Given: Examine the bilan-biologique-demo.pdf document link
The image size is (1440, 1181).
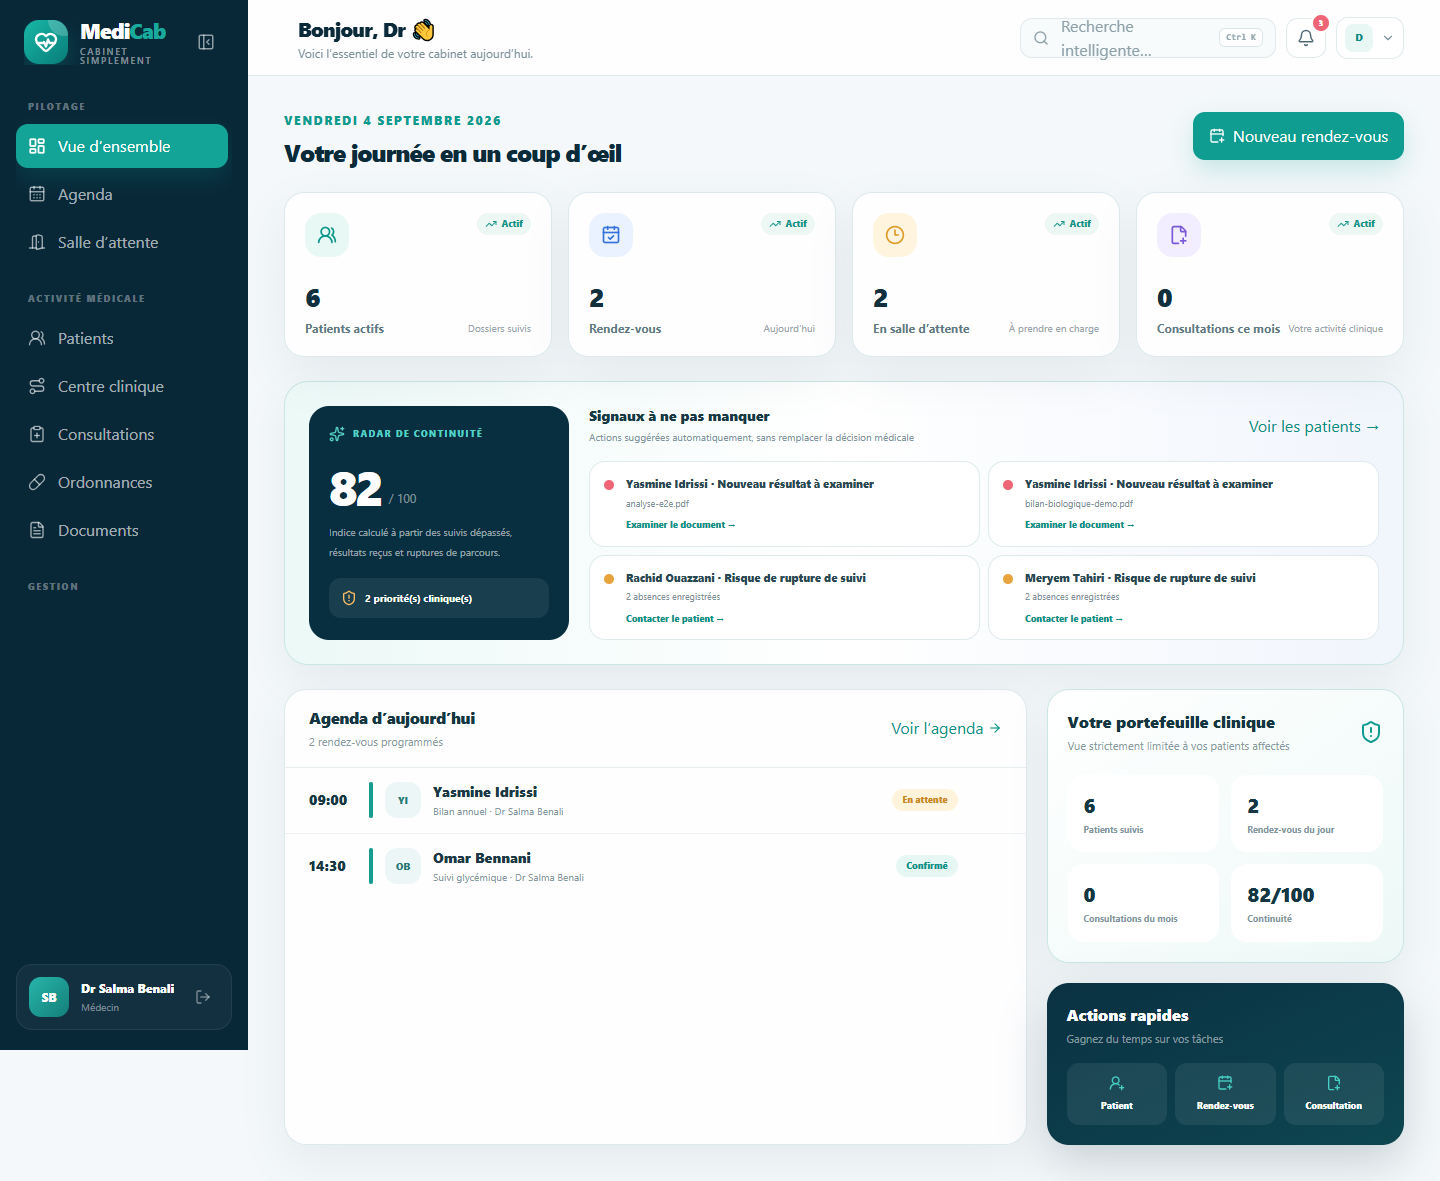Looking at the screenshot, I should tap(1080, 525).
